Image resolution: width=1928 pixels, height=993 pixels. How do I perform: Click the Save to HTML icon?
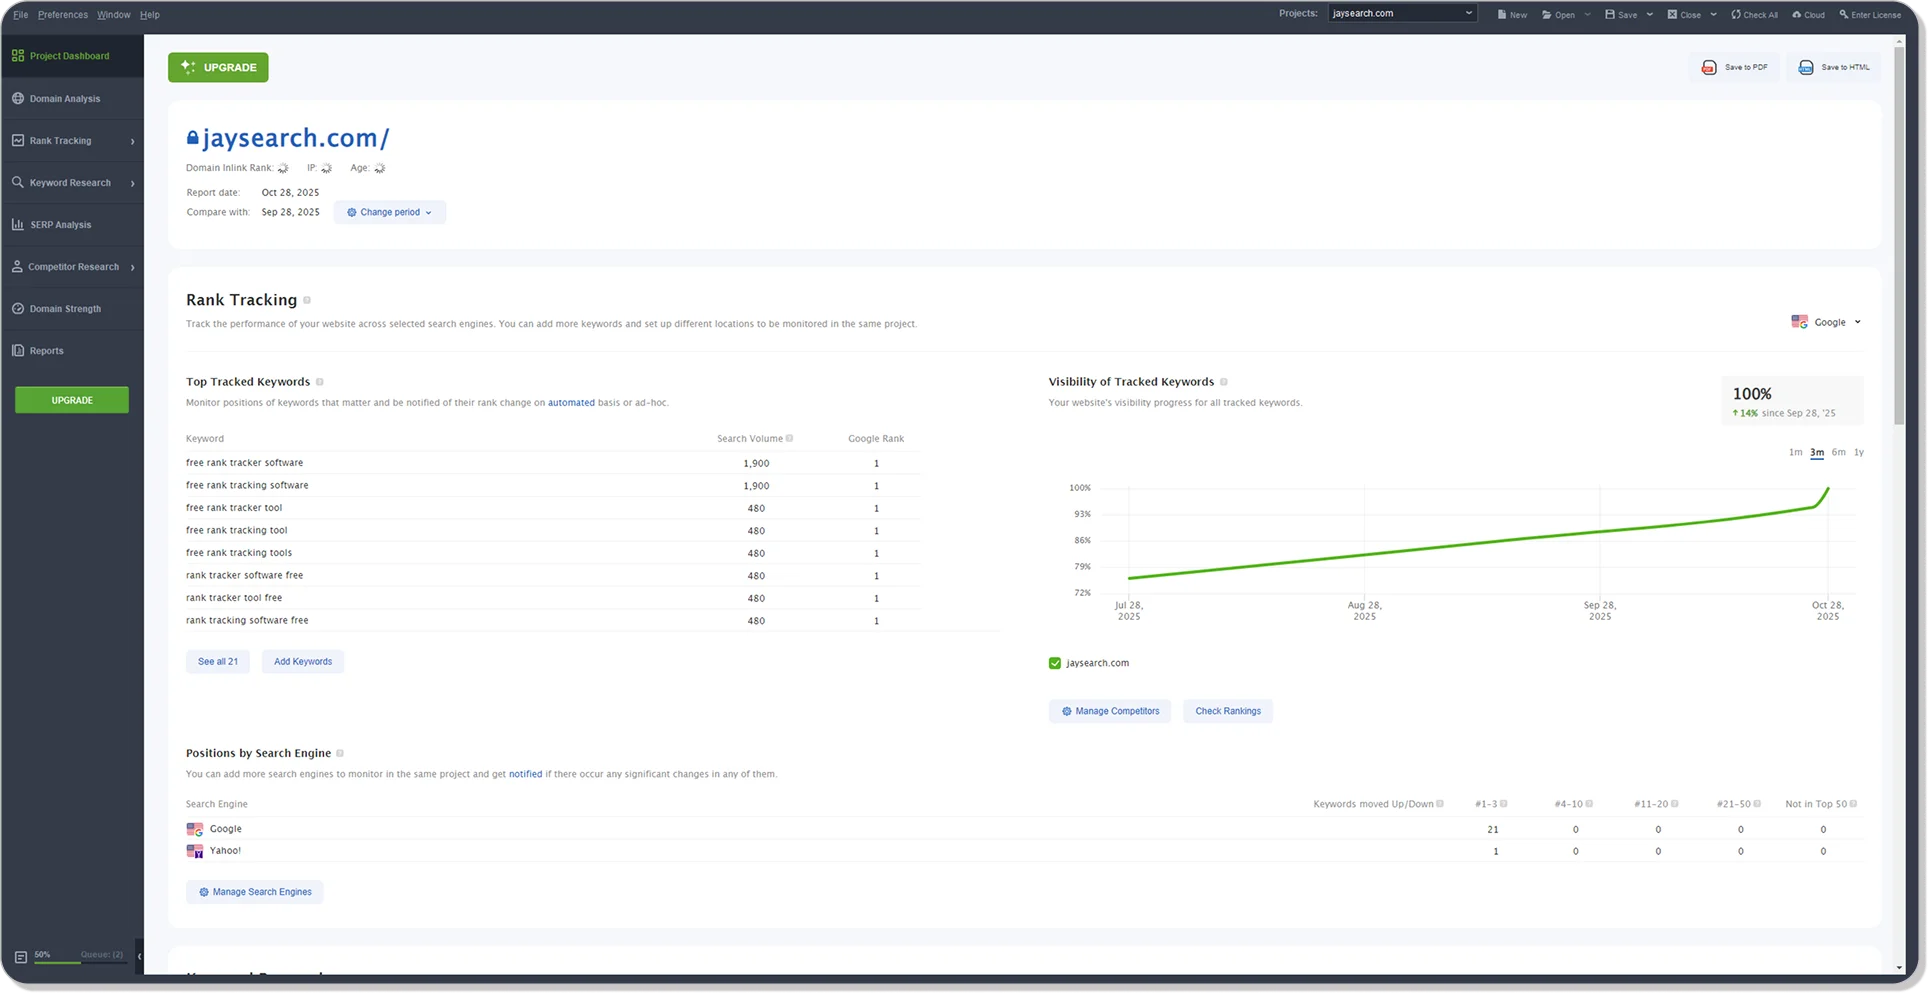tap(1806, 67)
